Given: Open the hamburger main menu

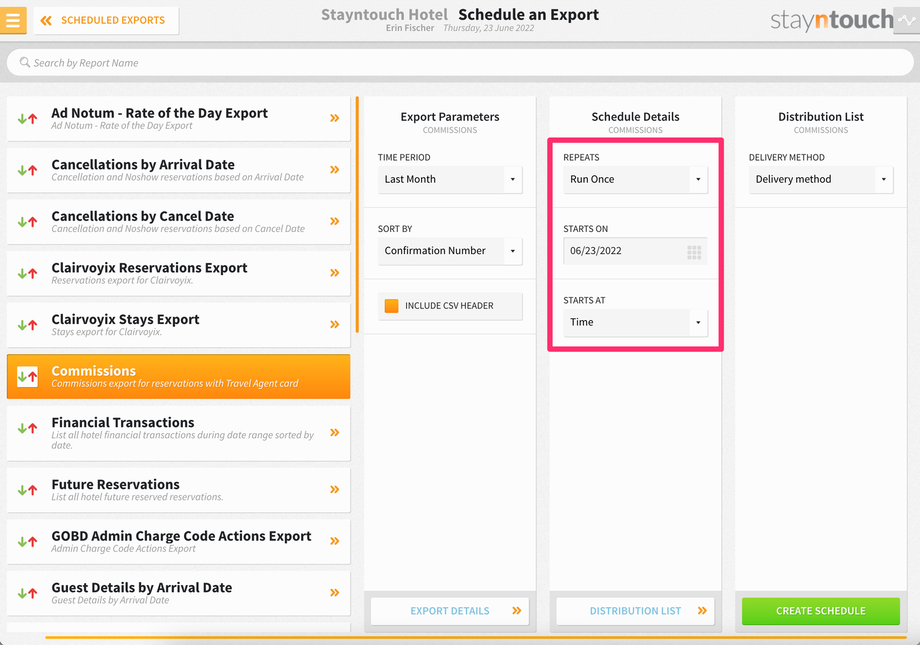Looking at the screenshot, I should pyautogui.click(x=13, y=20).
